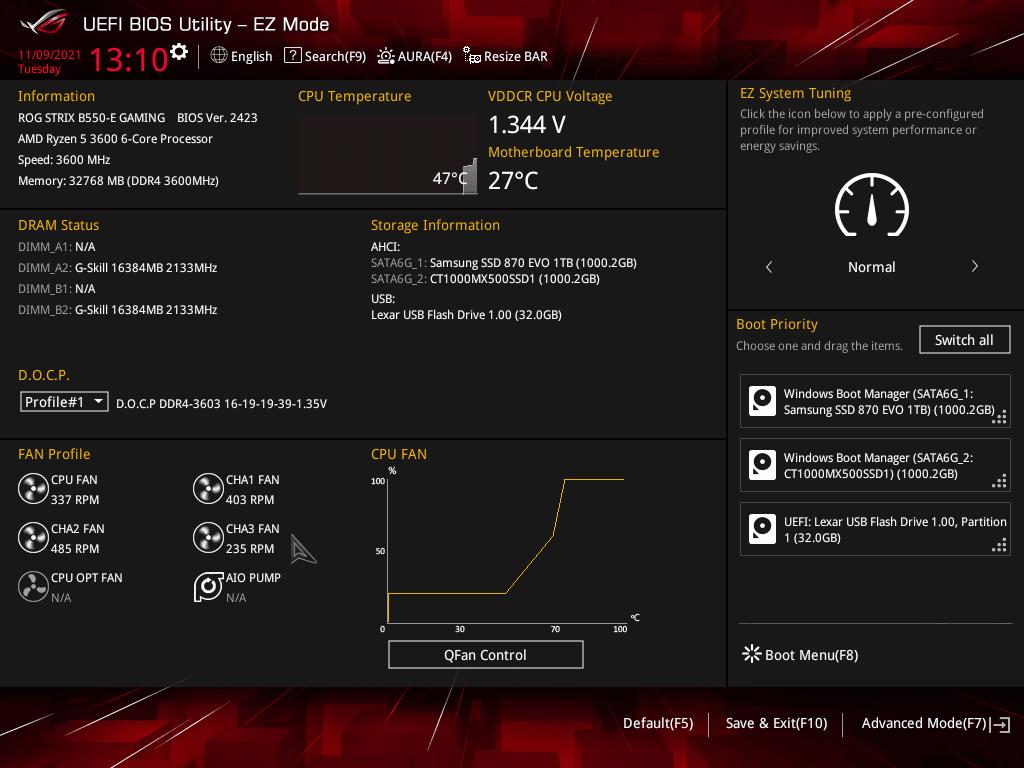The image size is (1024, 768).
Task: Open the D.O.C.P. Profile#1 dropdown
Action: (64, 402)
